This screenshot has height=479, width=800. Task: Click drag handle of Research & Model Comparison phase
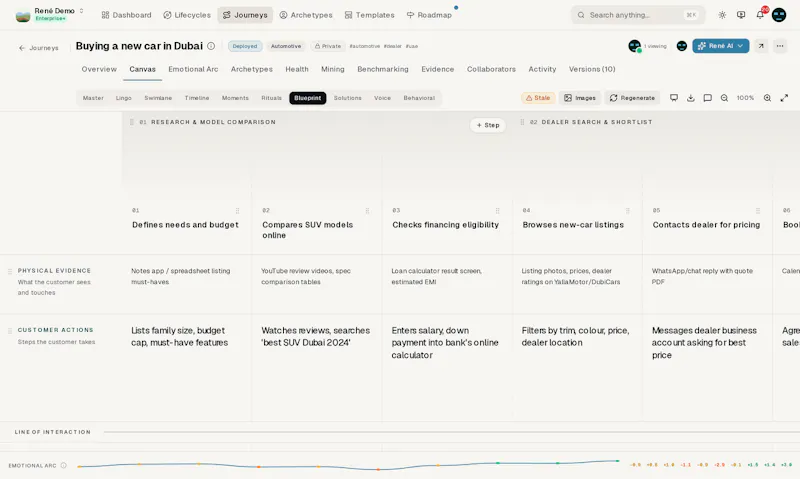click(x=132, y=122)
